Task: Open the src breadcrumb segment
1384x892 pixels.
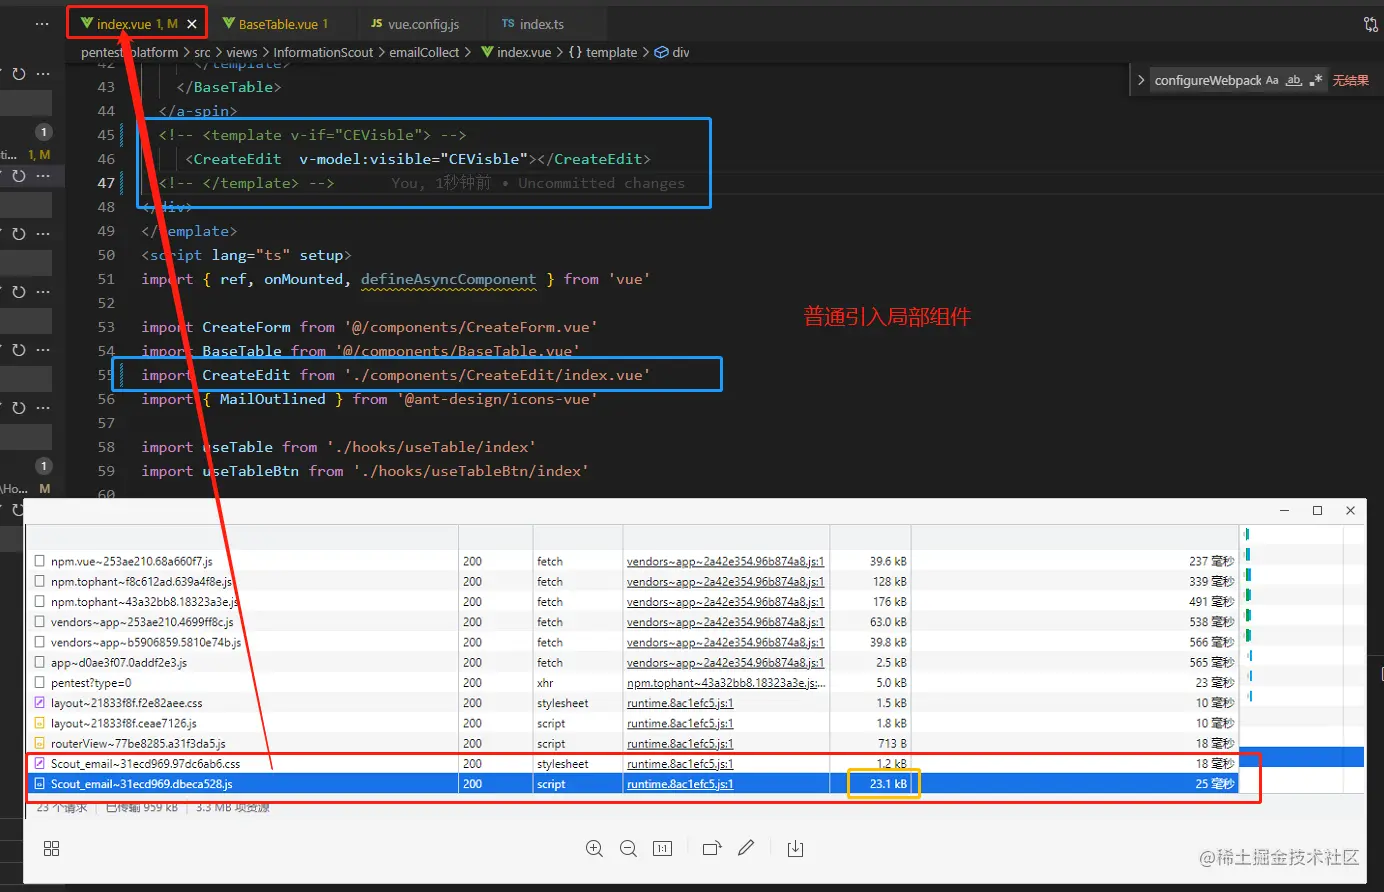Action: [202, 52]
